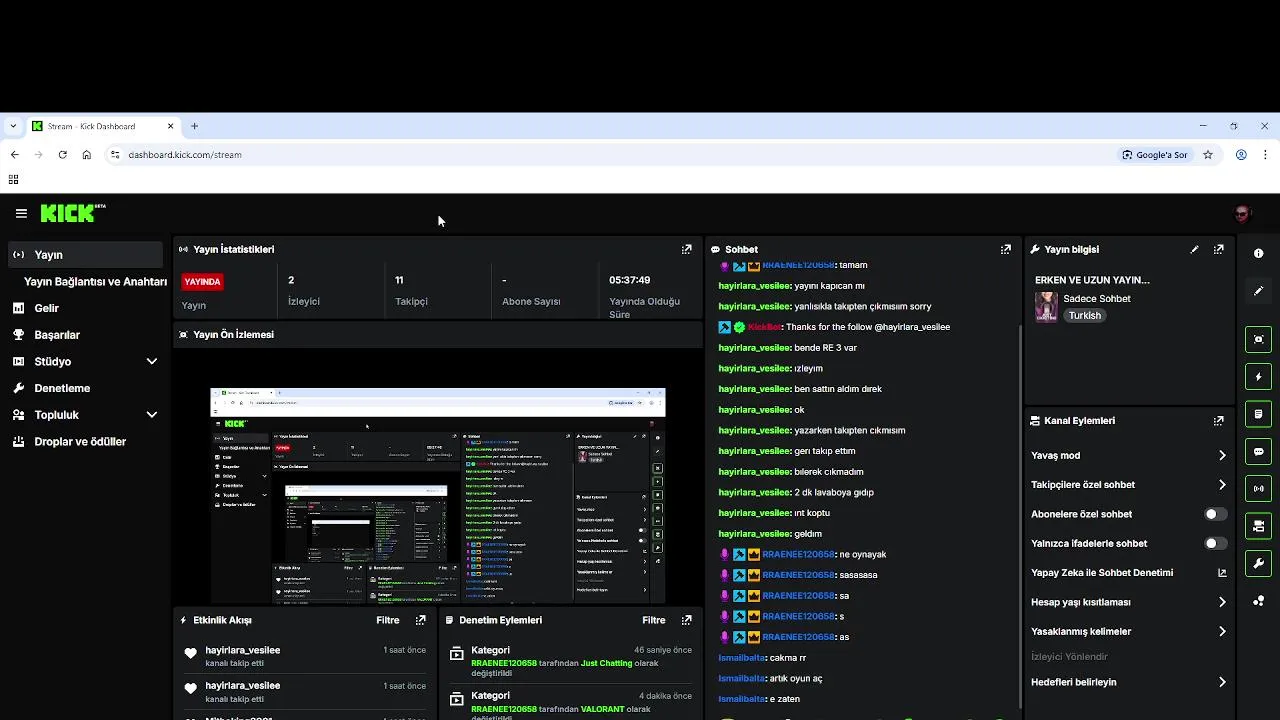1280x720 pixels.
Task: Toggle the broadcast signal widget icon in the right sidebar
Action: (1259, 489)
